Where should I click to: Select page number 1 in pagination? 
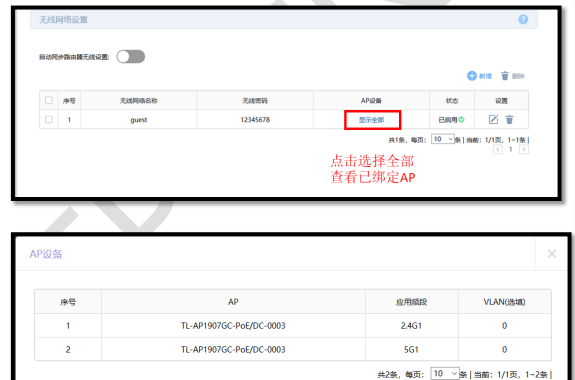(510, 149)
